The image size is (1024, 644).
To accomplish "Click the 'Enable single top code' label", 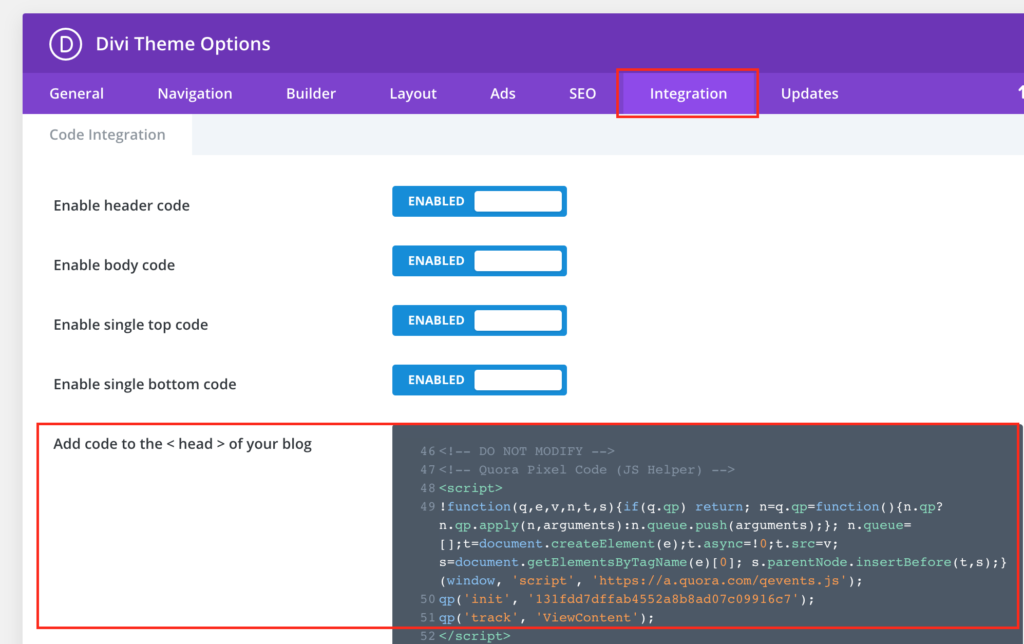I will [x=131, y=325].
